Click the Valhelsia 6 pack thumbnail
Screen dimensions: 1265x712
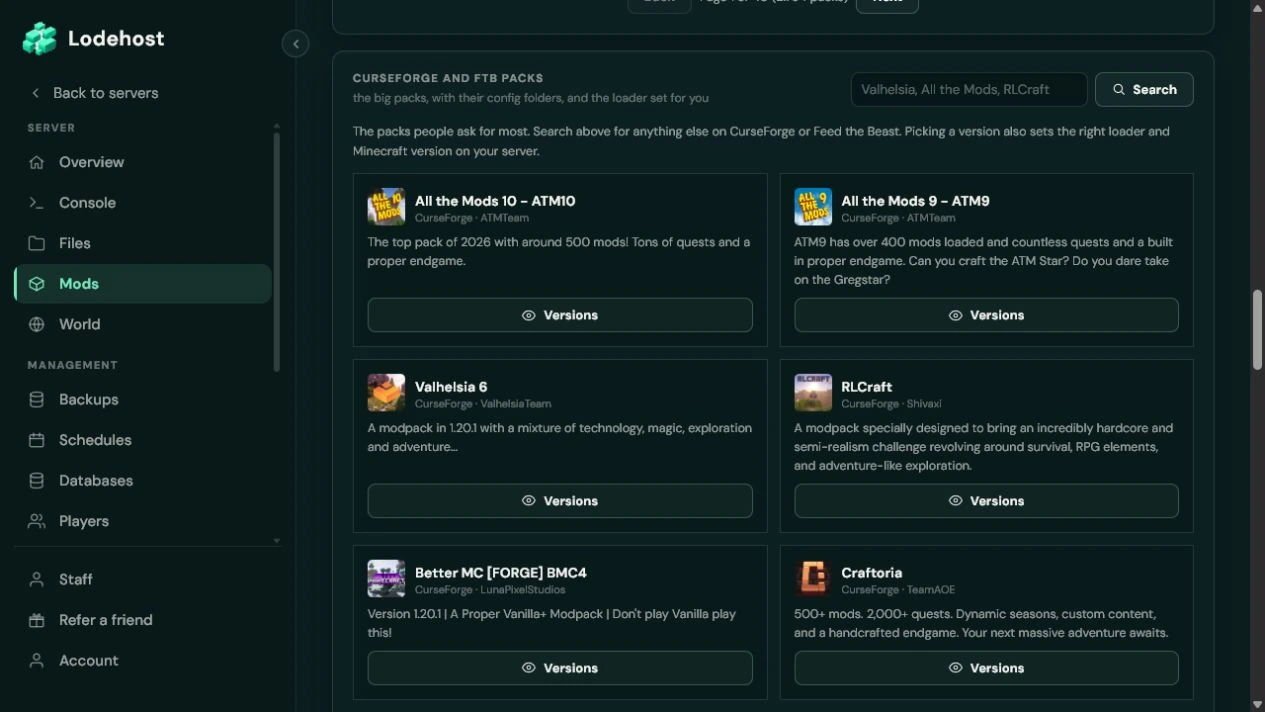point(386,393)
